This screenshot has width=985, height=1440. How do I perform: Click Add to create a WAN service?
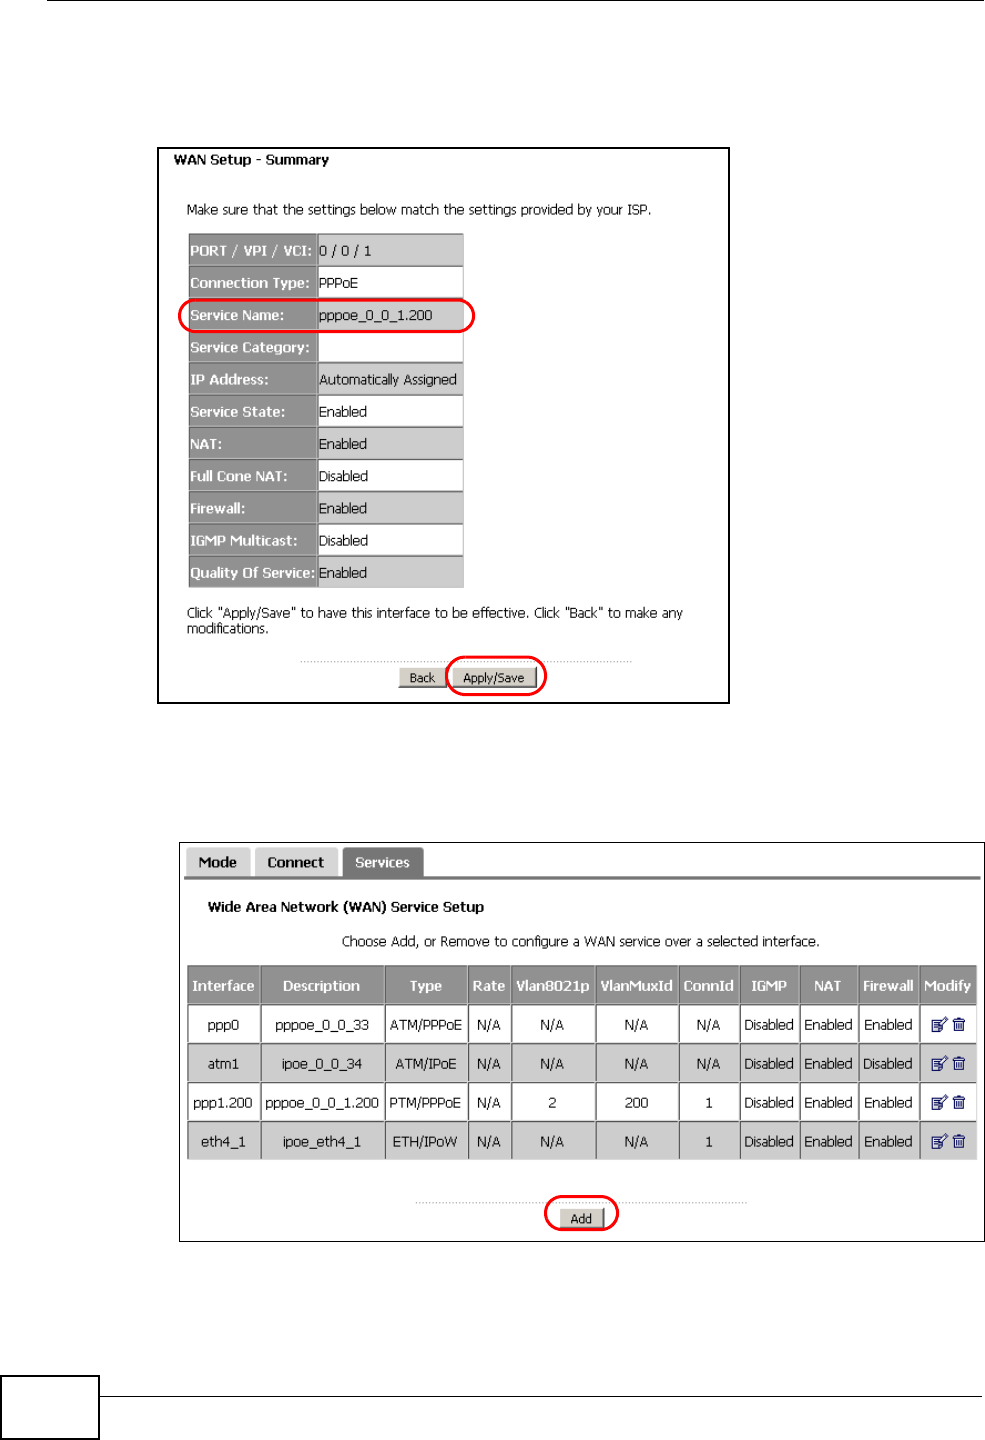(x=581, y=1219)
